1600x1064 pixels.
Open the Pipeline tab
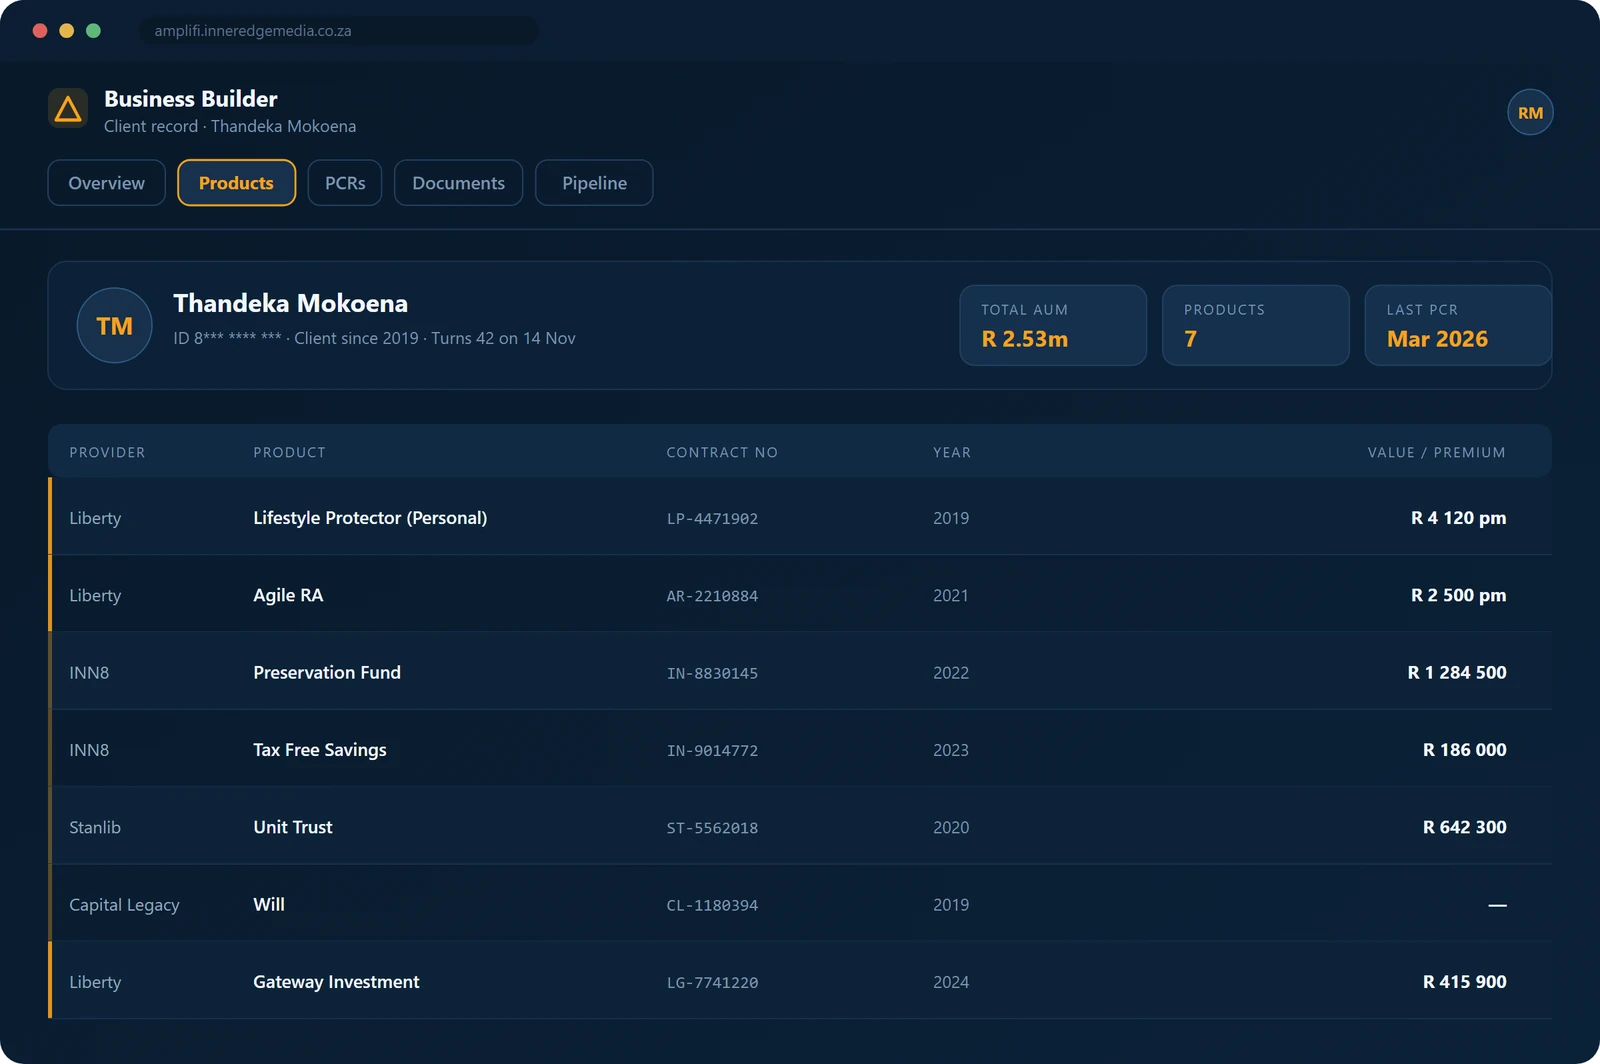coord(594,183)
